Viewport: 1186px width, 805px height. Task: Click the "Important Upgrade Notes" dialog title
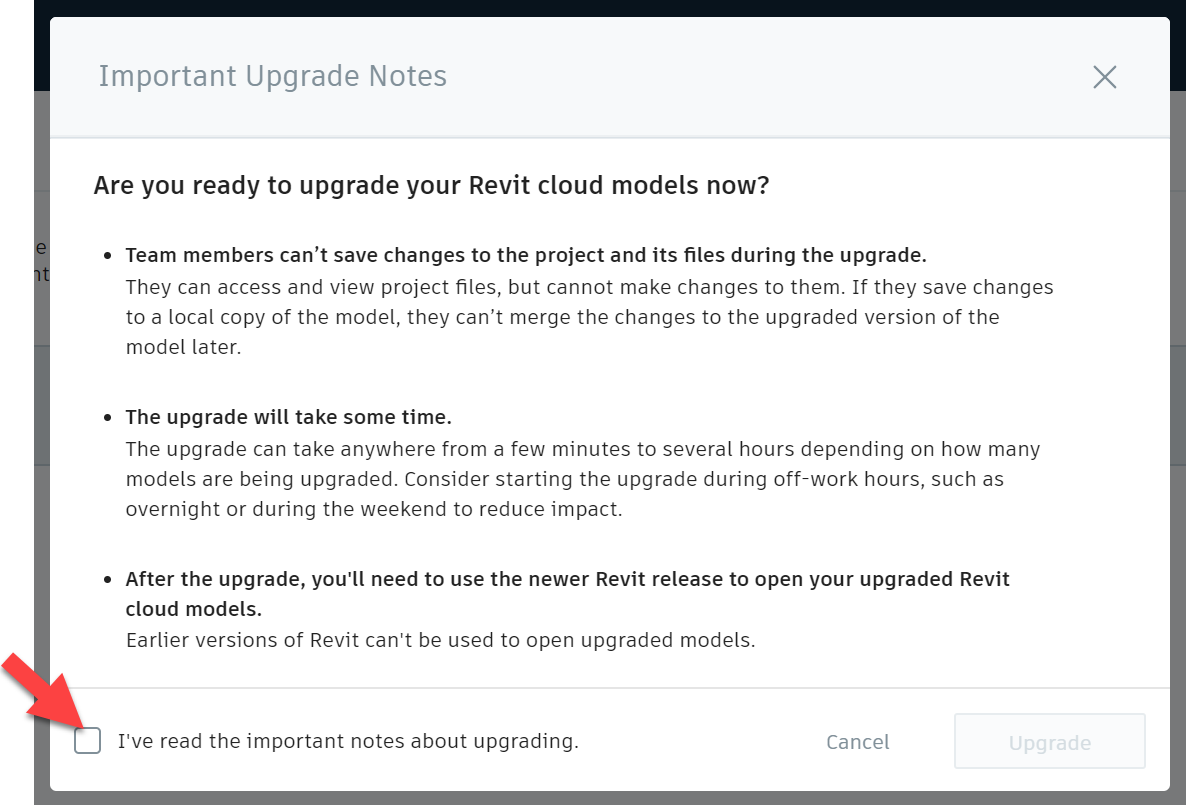(272, 77)
